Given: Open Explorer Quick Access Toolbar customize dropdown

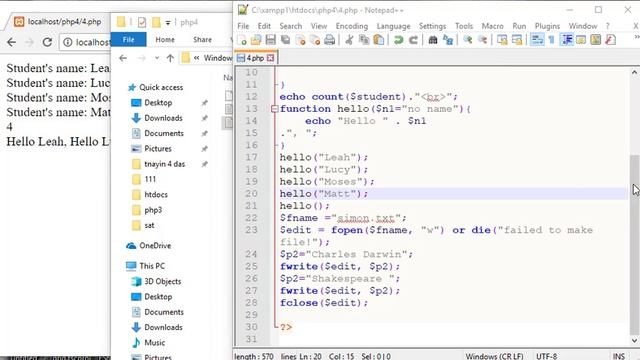Looking at the screenshot, I should click(168, 22).
